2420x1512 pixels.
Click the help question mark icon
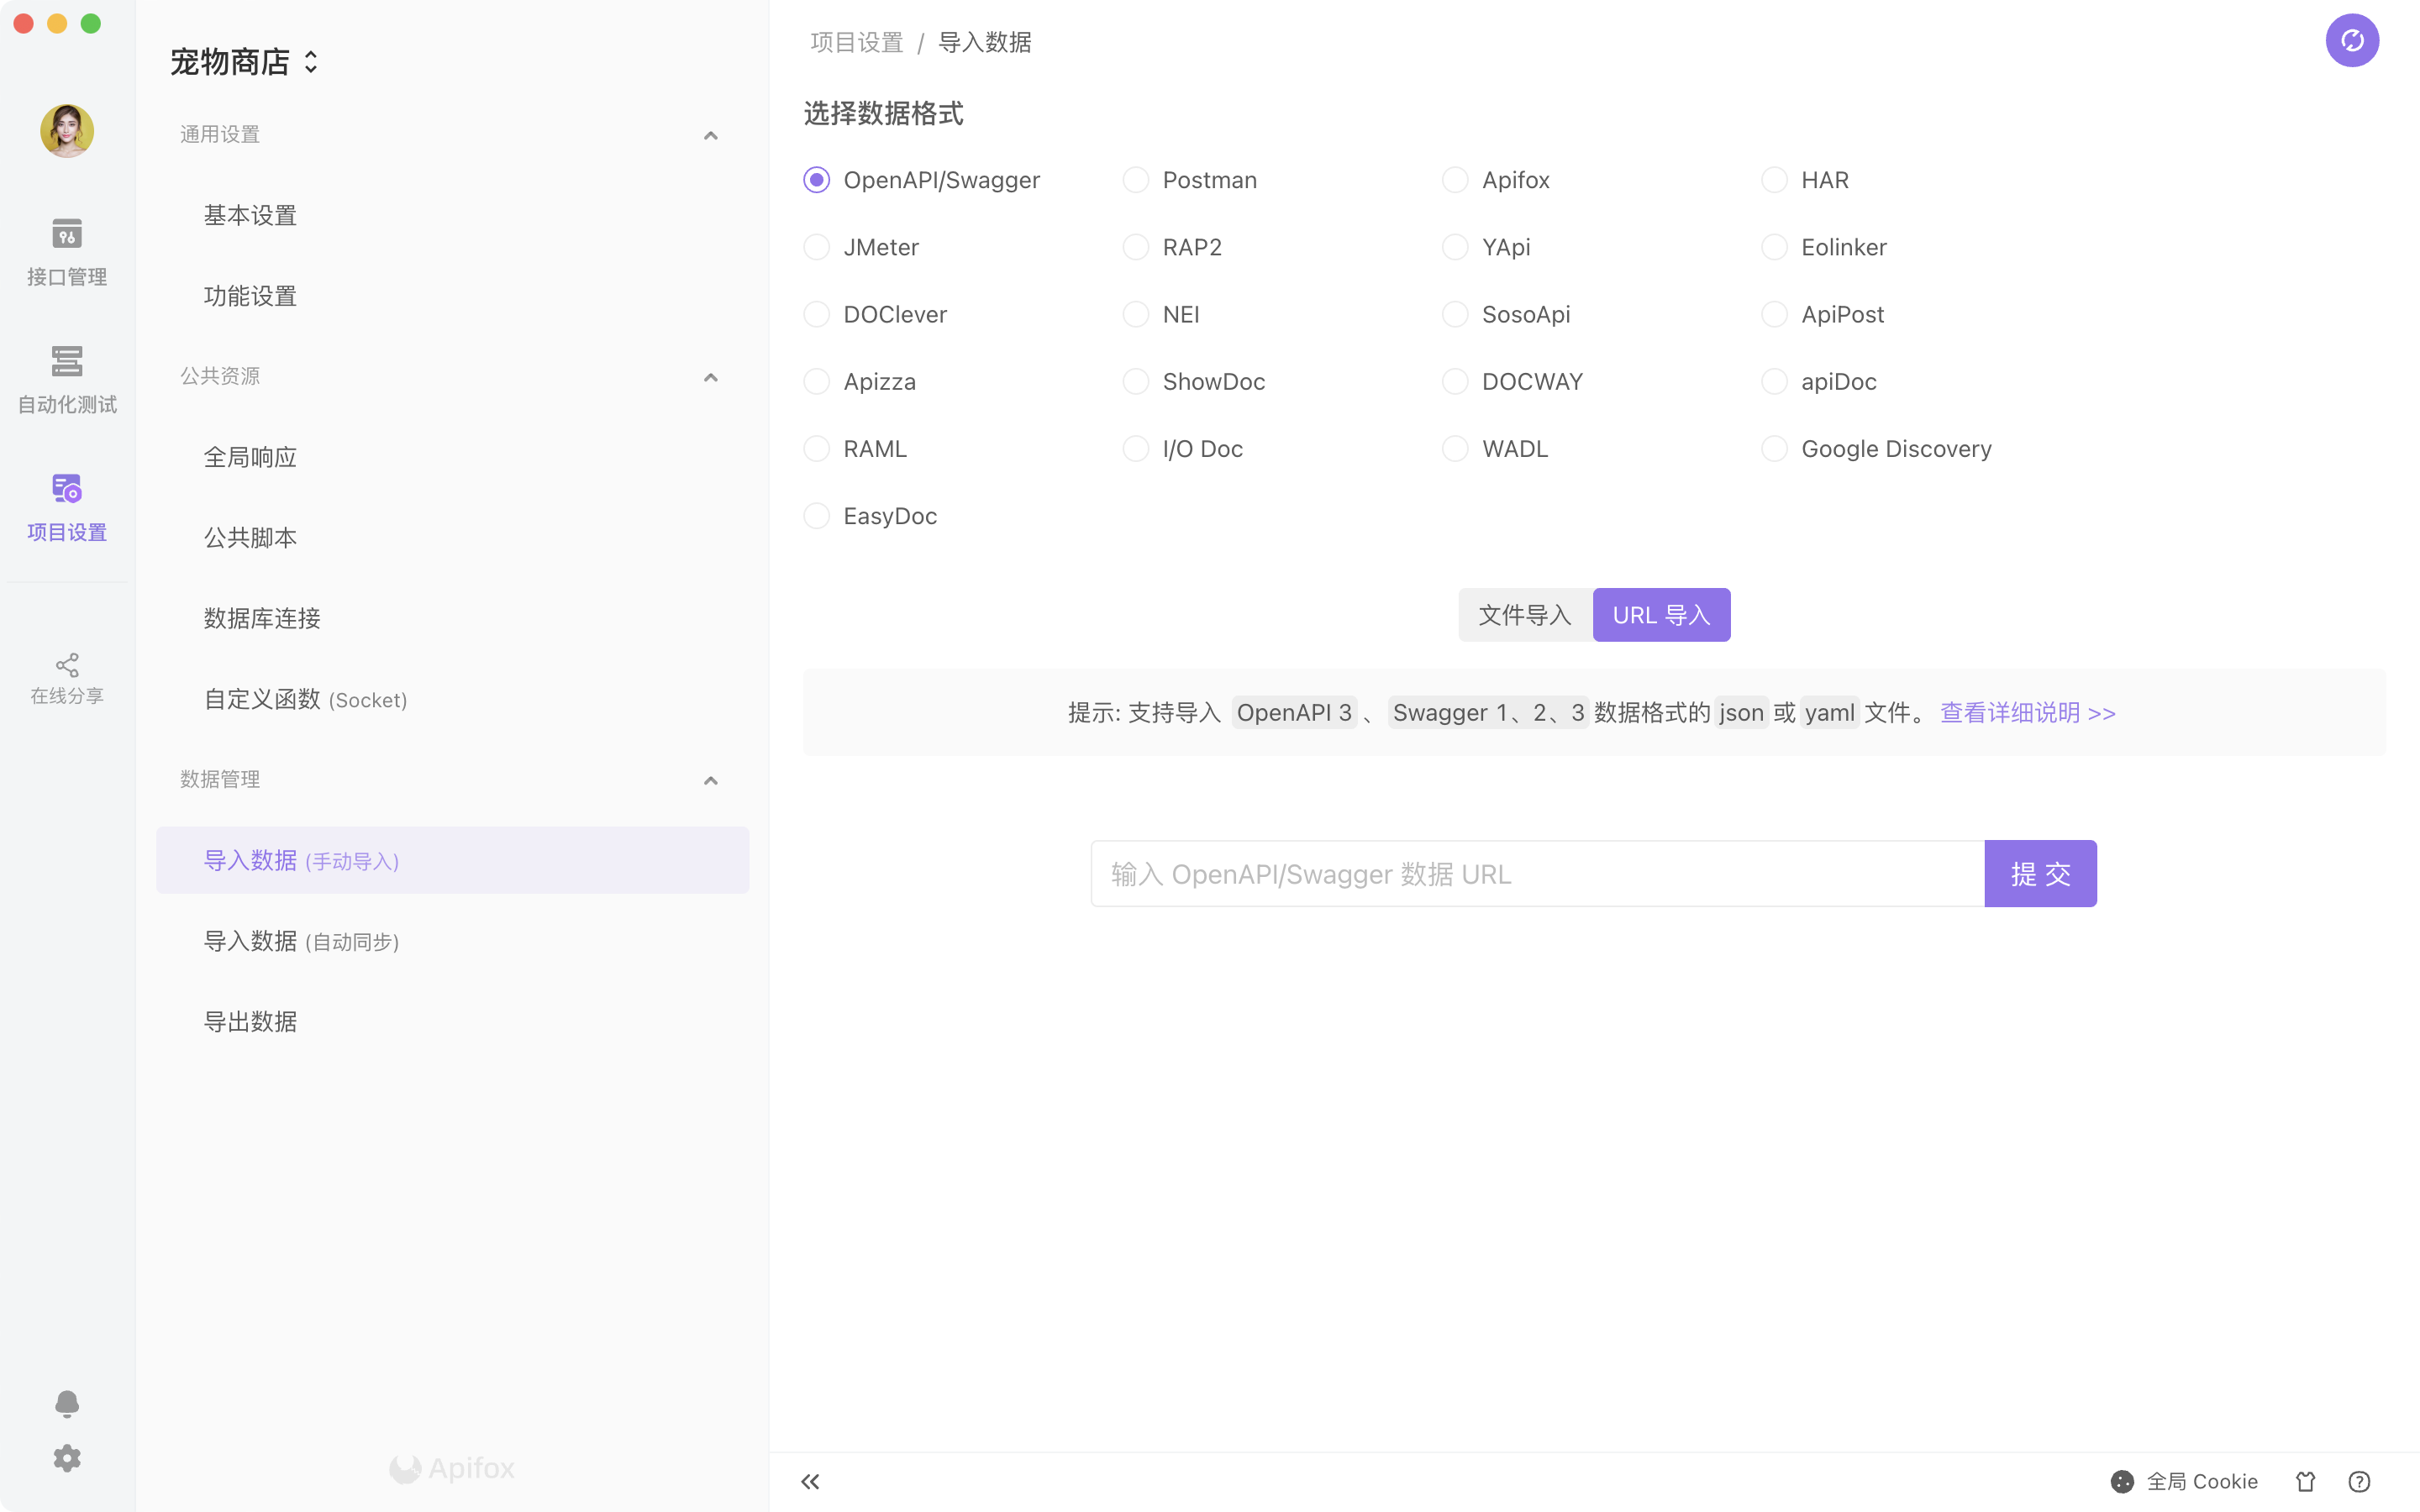tap(2359, 1481)
